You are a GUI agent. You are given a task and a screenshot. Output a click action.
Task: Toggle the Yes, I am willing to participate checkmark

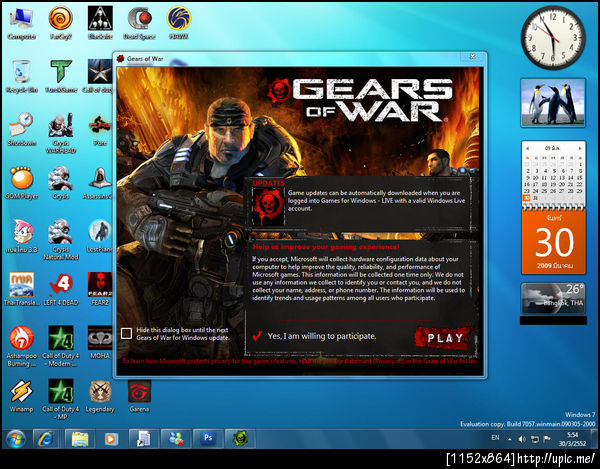coord(257,336)
